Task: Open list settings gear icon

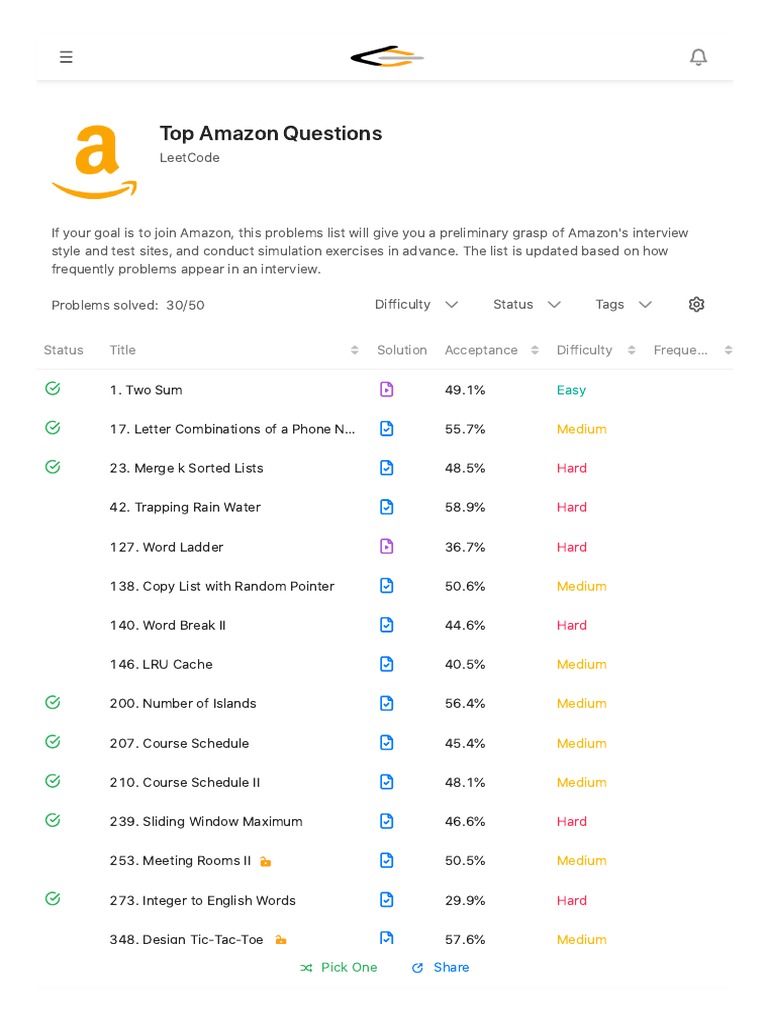Action: coord(696,304)
